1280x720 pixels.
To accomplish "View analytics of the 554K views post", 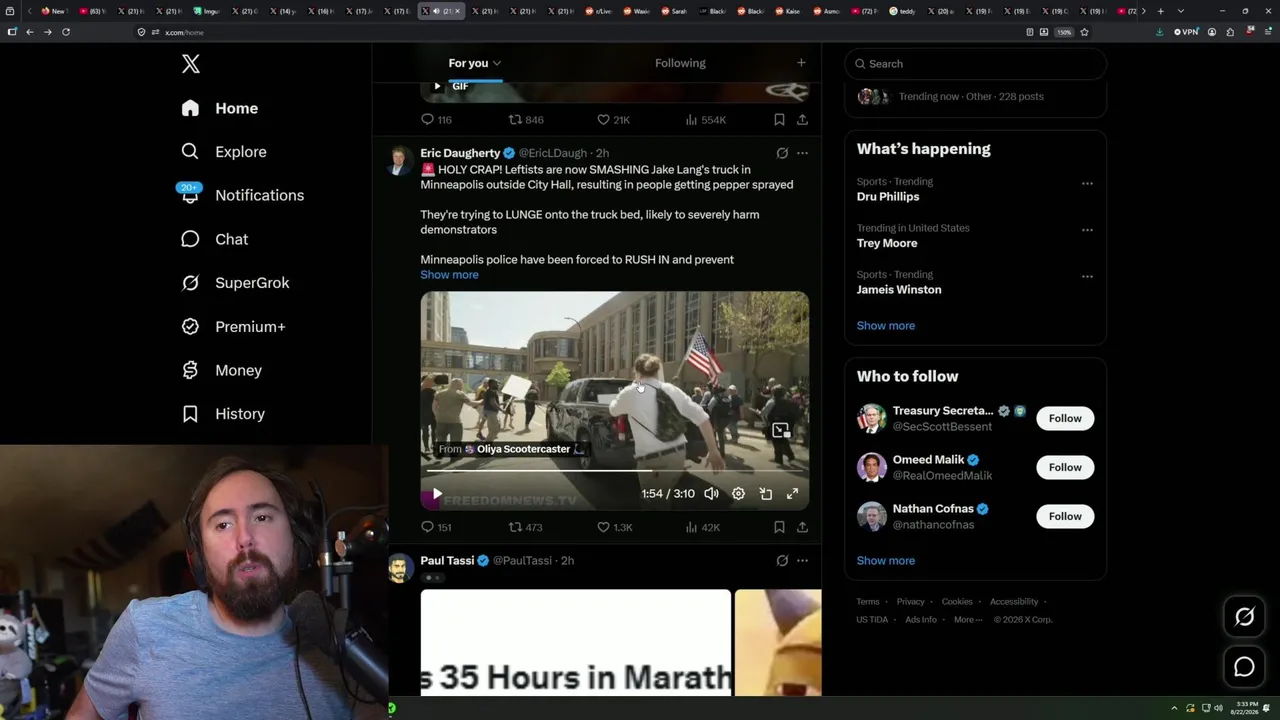I will tap(705, 120).
